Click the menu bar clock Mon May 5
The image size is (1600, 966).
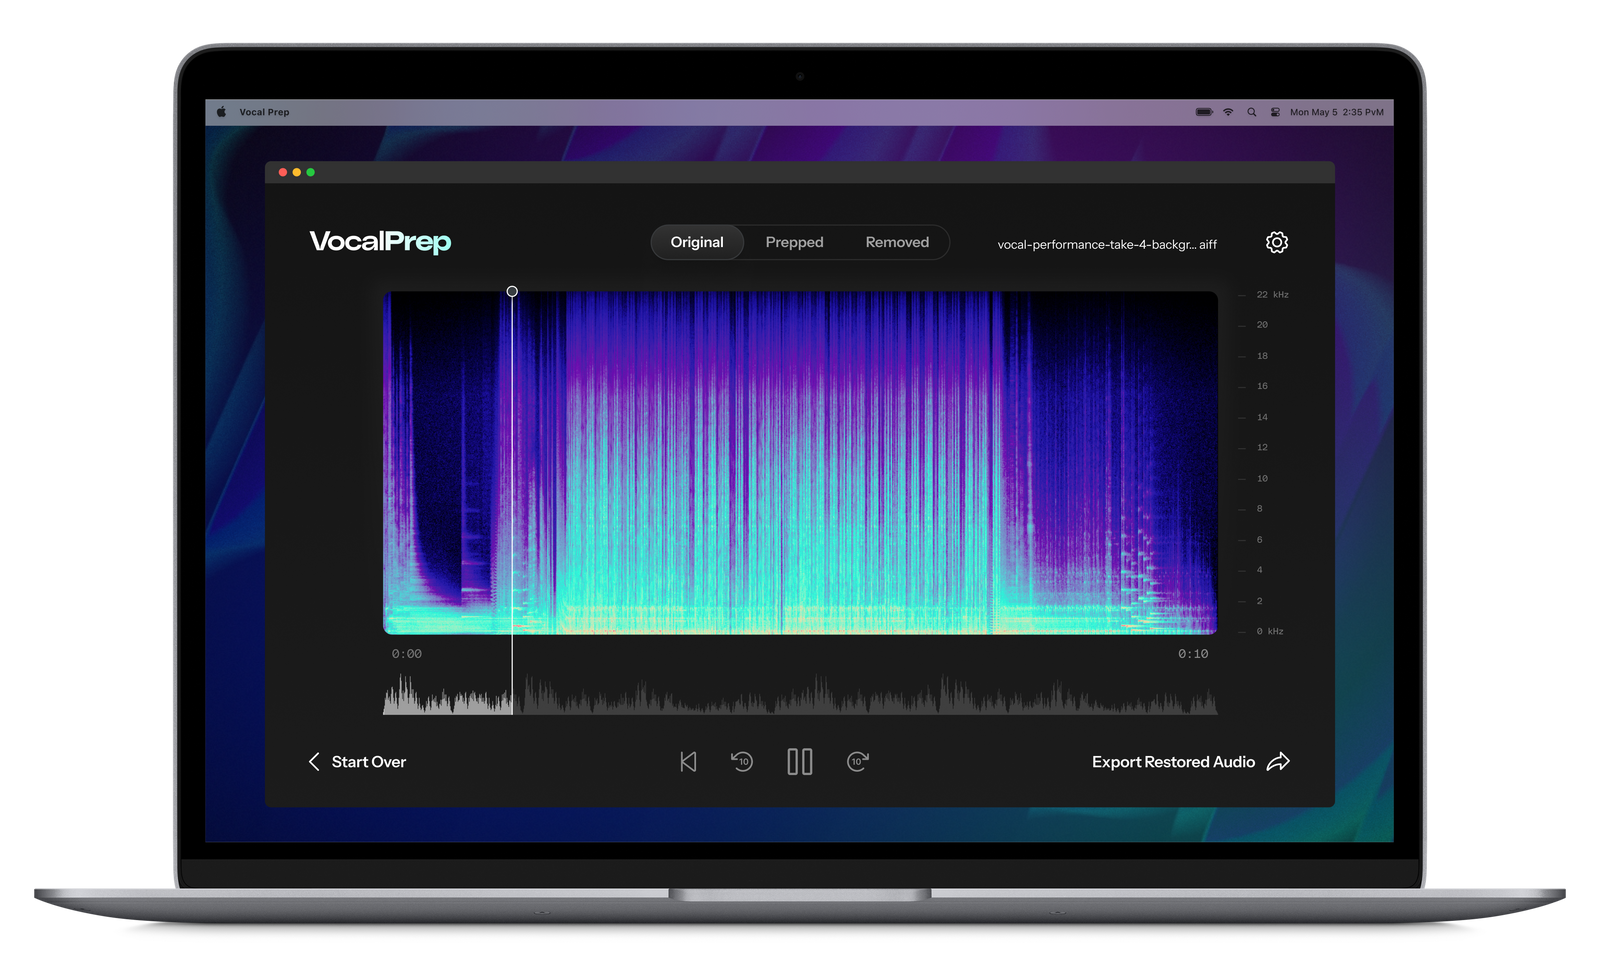coord(1337,112)
